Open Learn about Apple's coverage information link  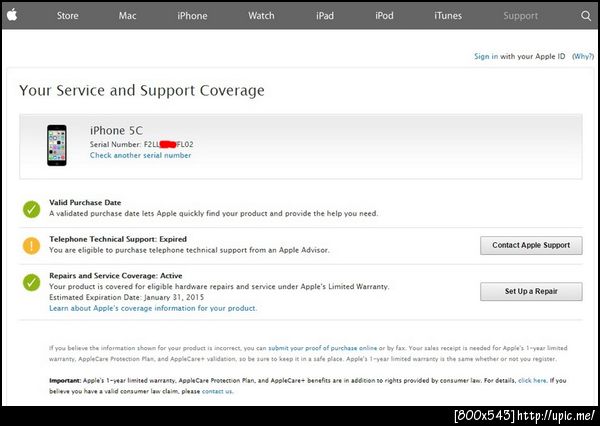click(x=153, y=308)
